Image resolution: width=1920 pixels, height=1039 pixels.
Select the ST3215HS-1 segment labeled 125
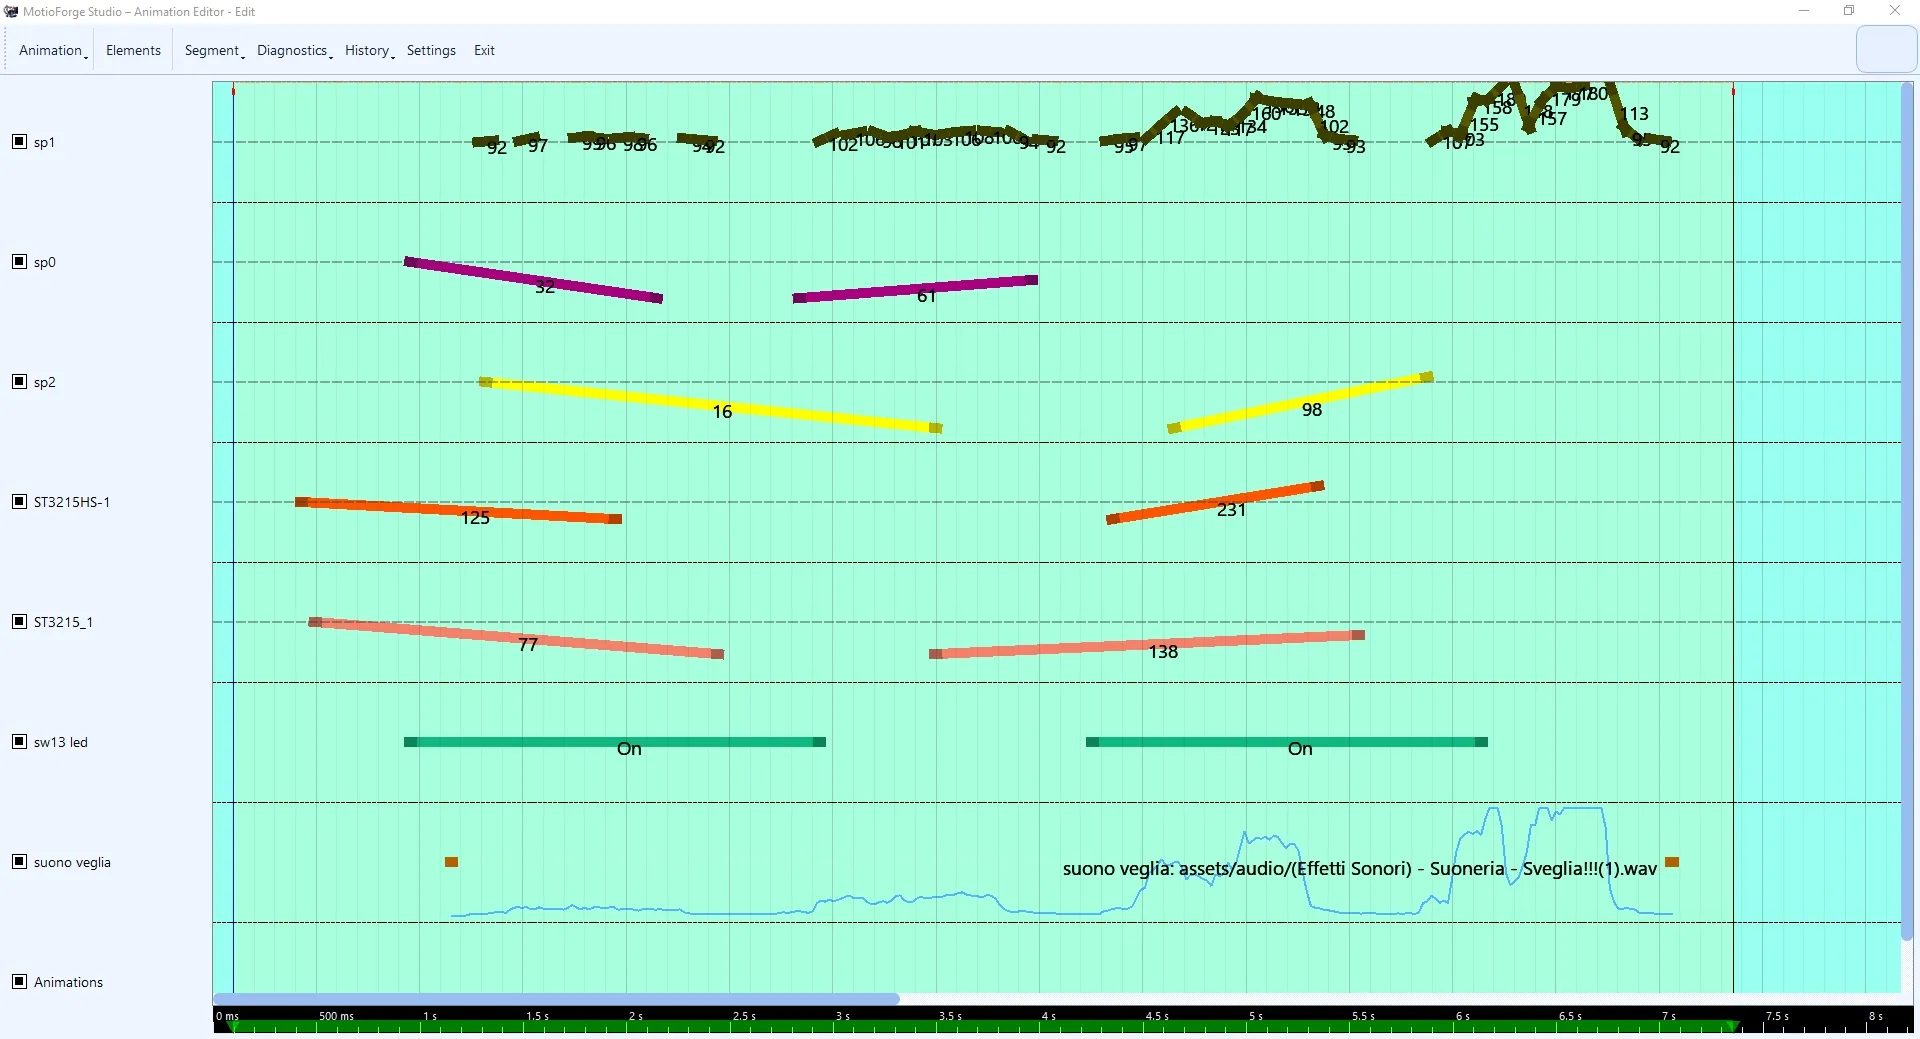pos(458,510)
